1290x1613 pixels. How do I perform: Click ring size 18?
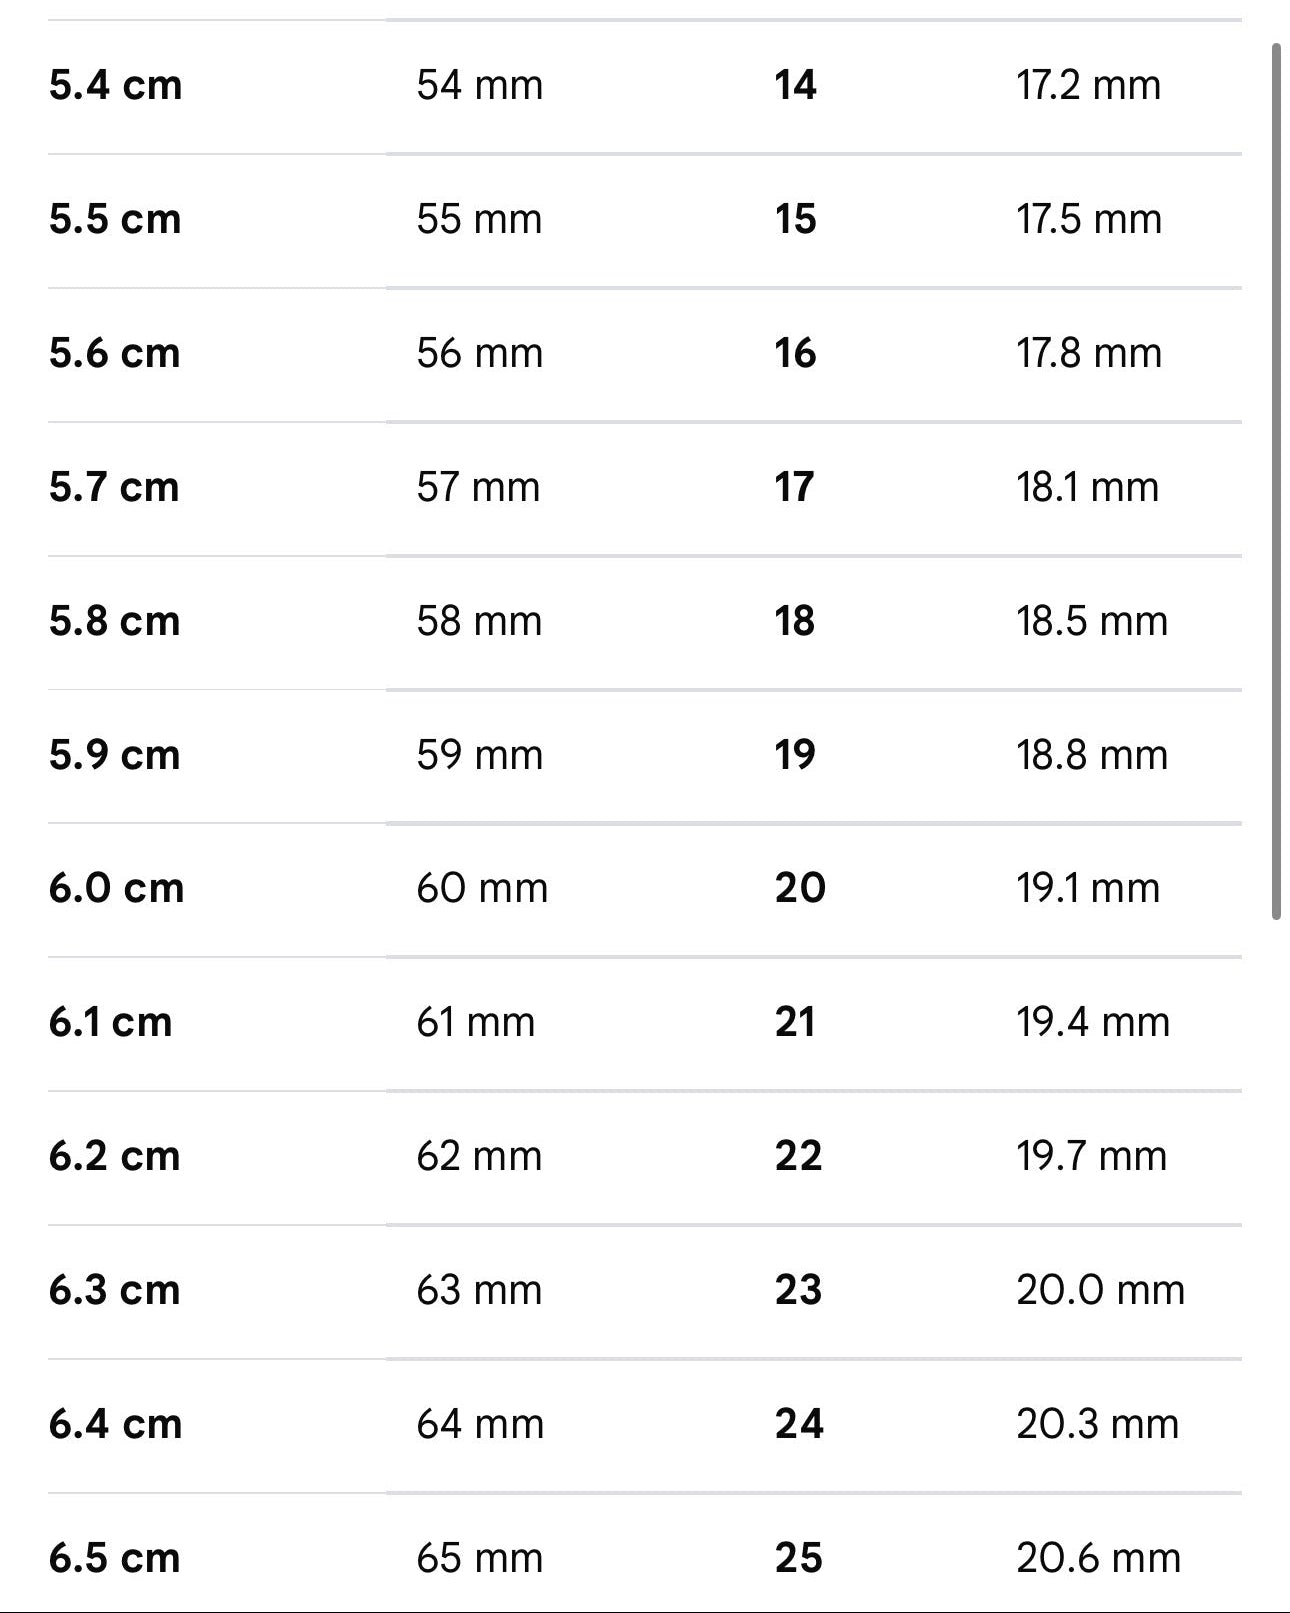pyautogui.click(x=795, y=621)
